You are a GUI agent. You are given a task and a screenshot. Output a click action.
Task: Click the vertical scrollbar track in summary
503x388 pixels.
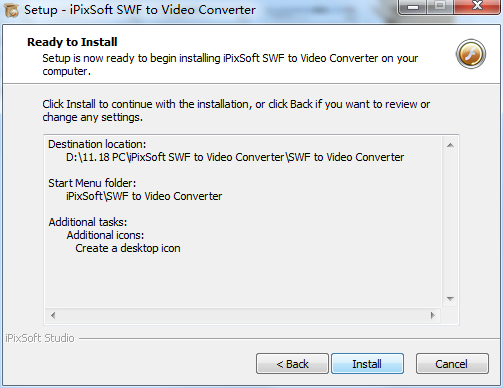[450, 222]
